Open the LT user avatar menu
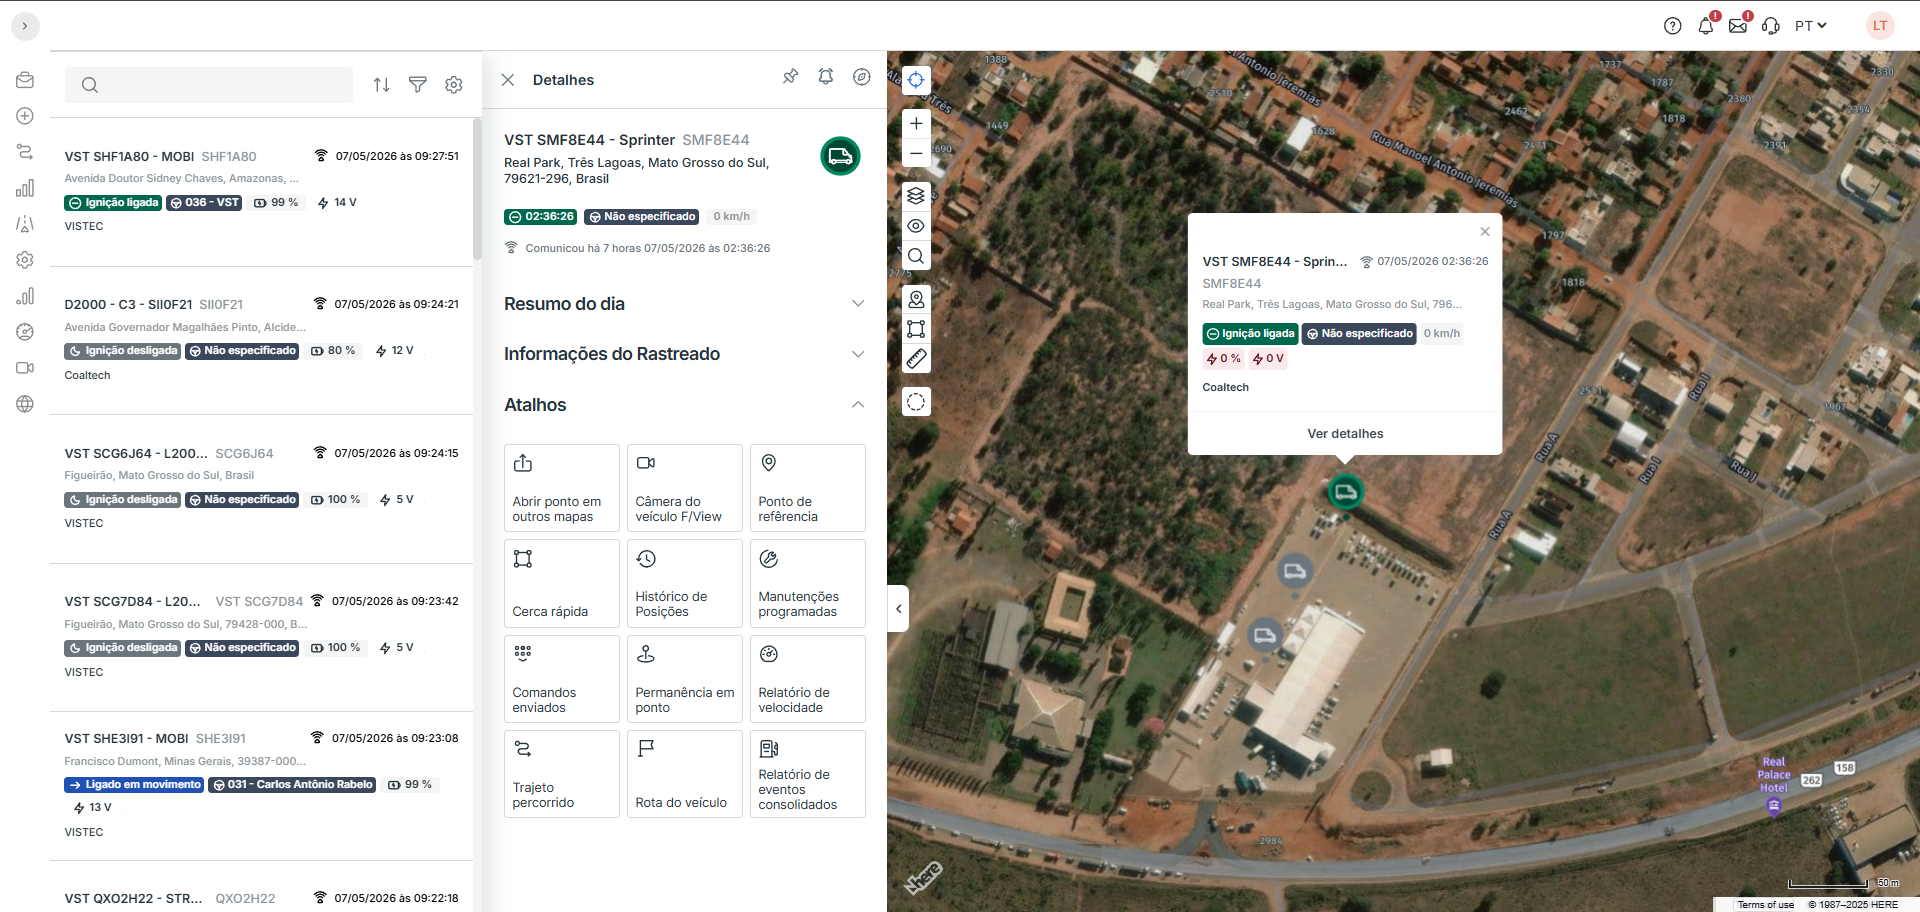This screenshot has width=1920, height=912. tap(1880, 26)
